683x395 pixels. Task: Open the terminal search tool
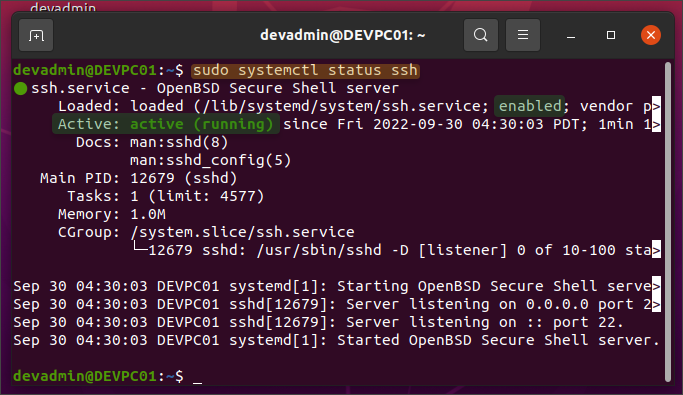[x=481, y=35]
